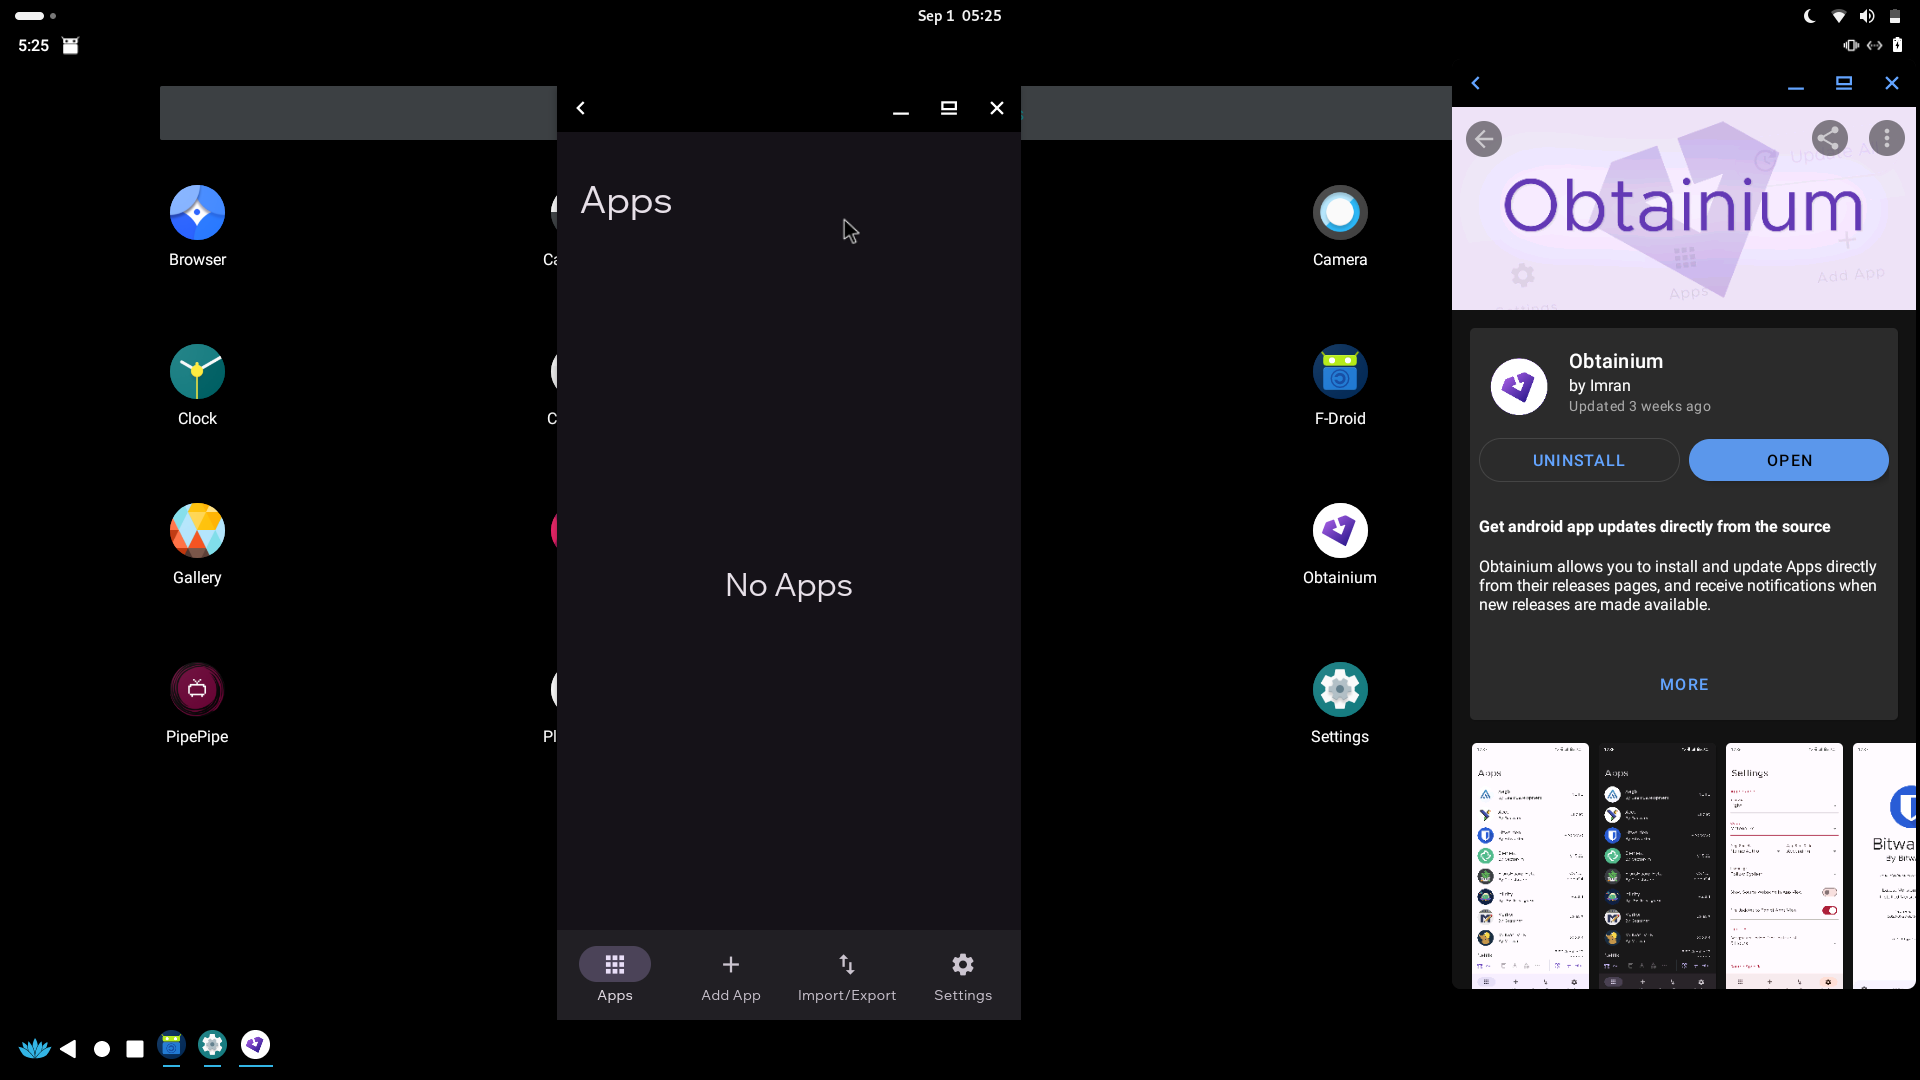Maximize the Obtainium window

pos(949,108)
